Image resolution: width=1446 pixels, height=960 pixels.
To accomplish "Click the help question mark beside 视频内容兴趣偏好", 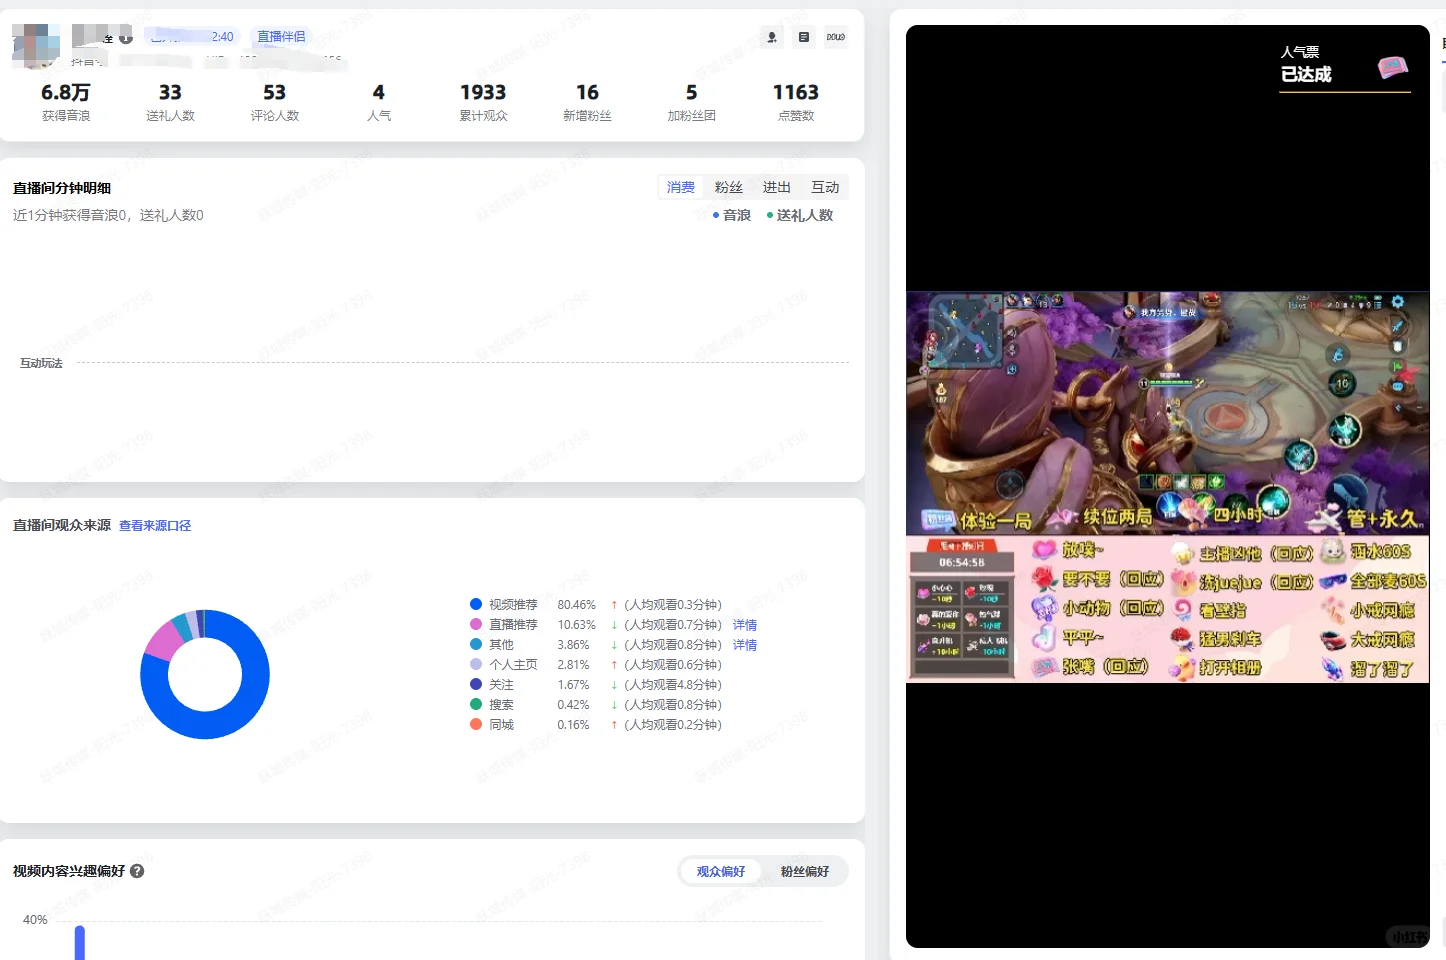I will [137, 871].
